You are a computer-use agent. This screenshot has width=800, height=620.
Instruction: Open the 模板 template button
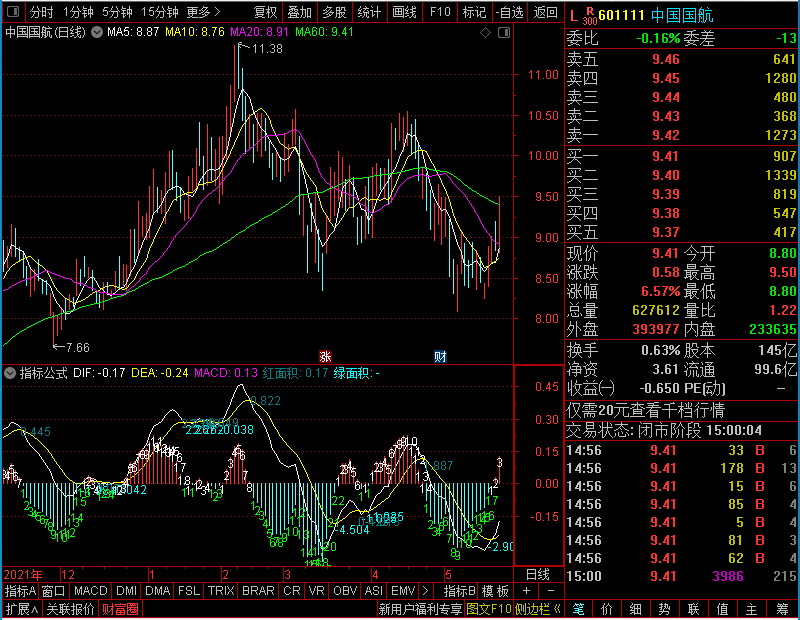(495, 591)
